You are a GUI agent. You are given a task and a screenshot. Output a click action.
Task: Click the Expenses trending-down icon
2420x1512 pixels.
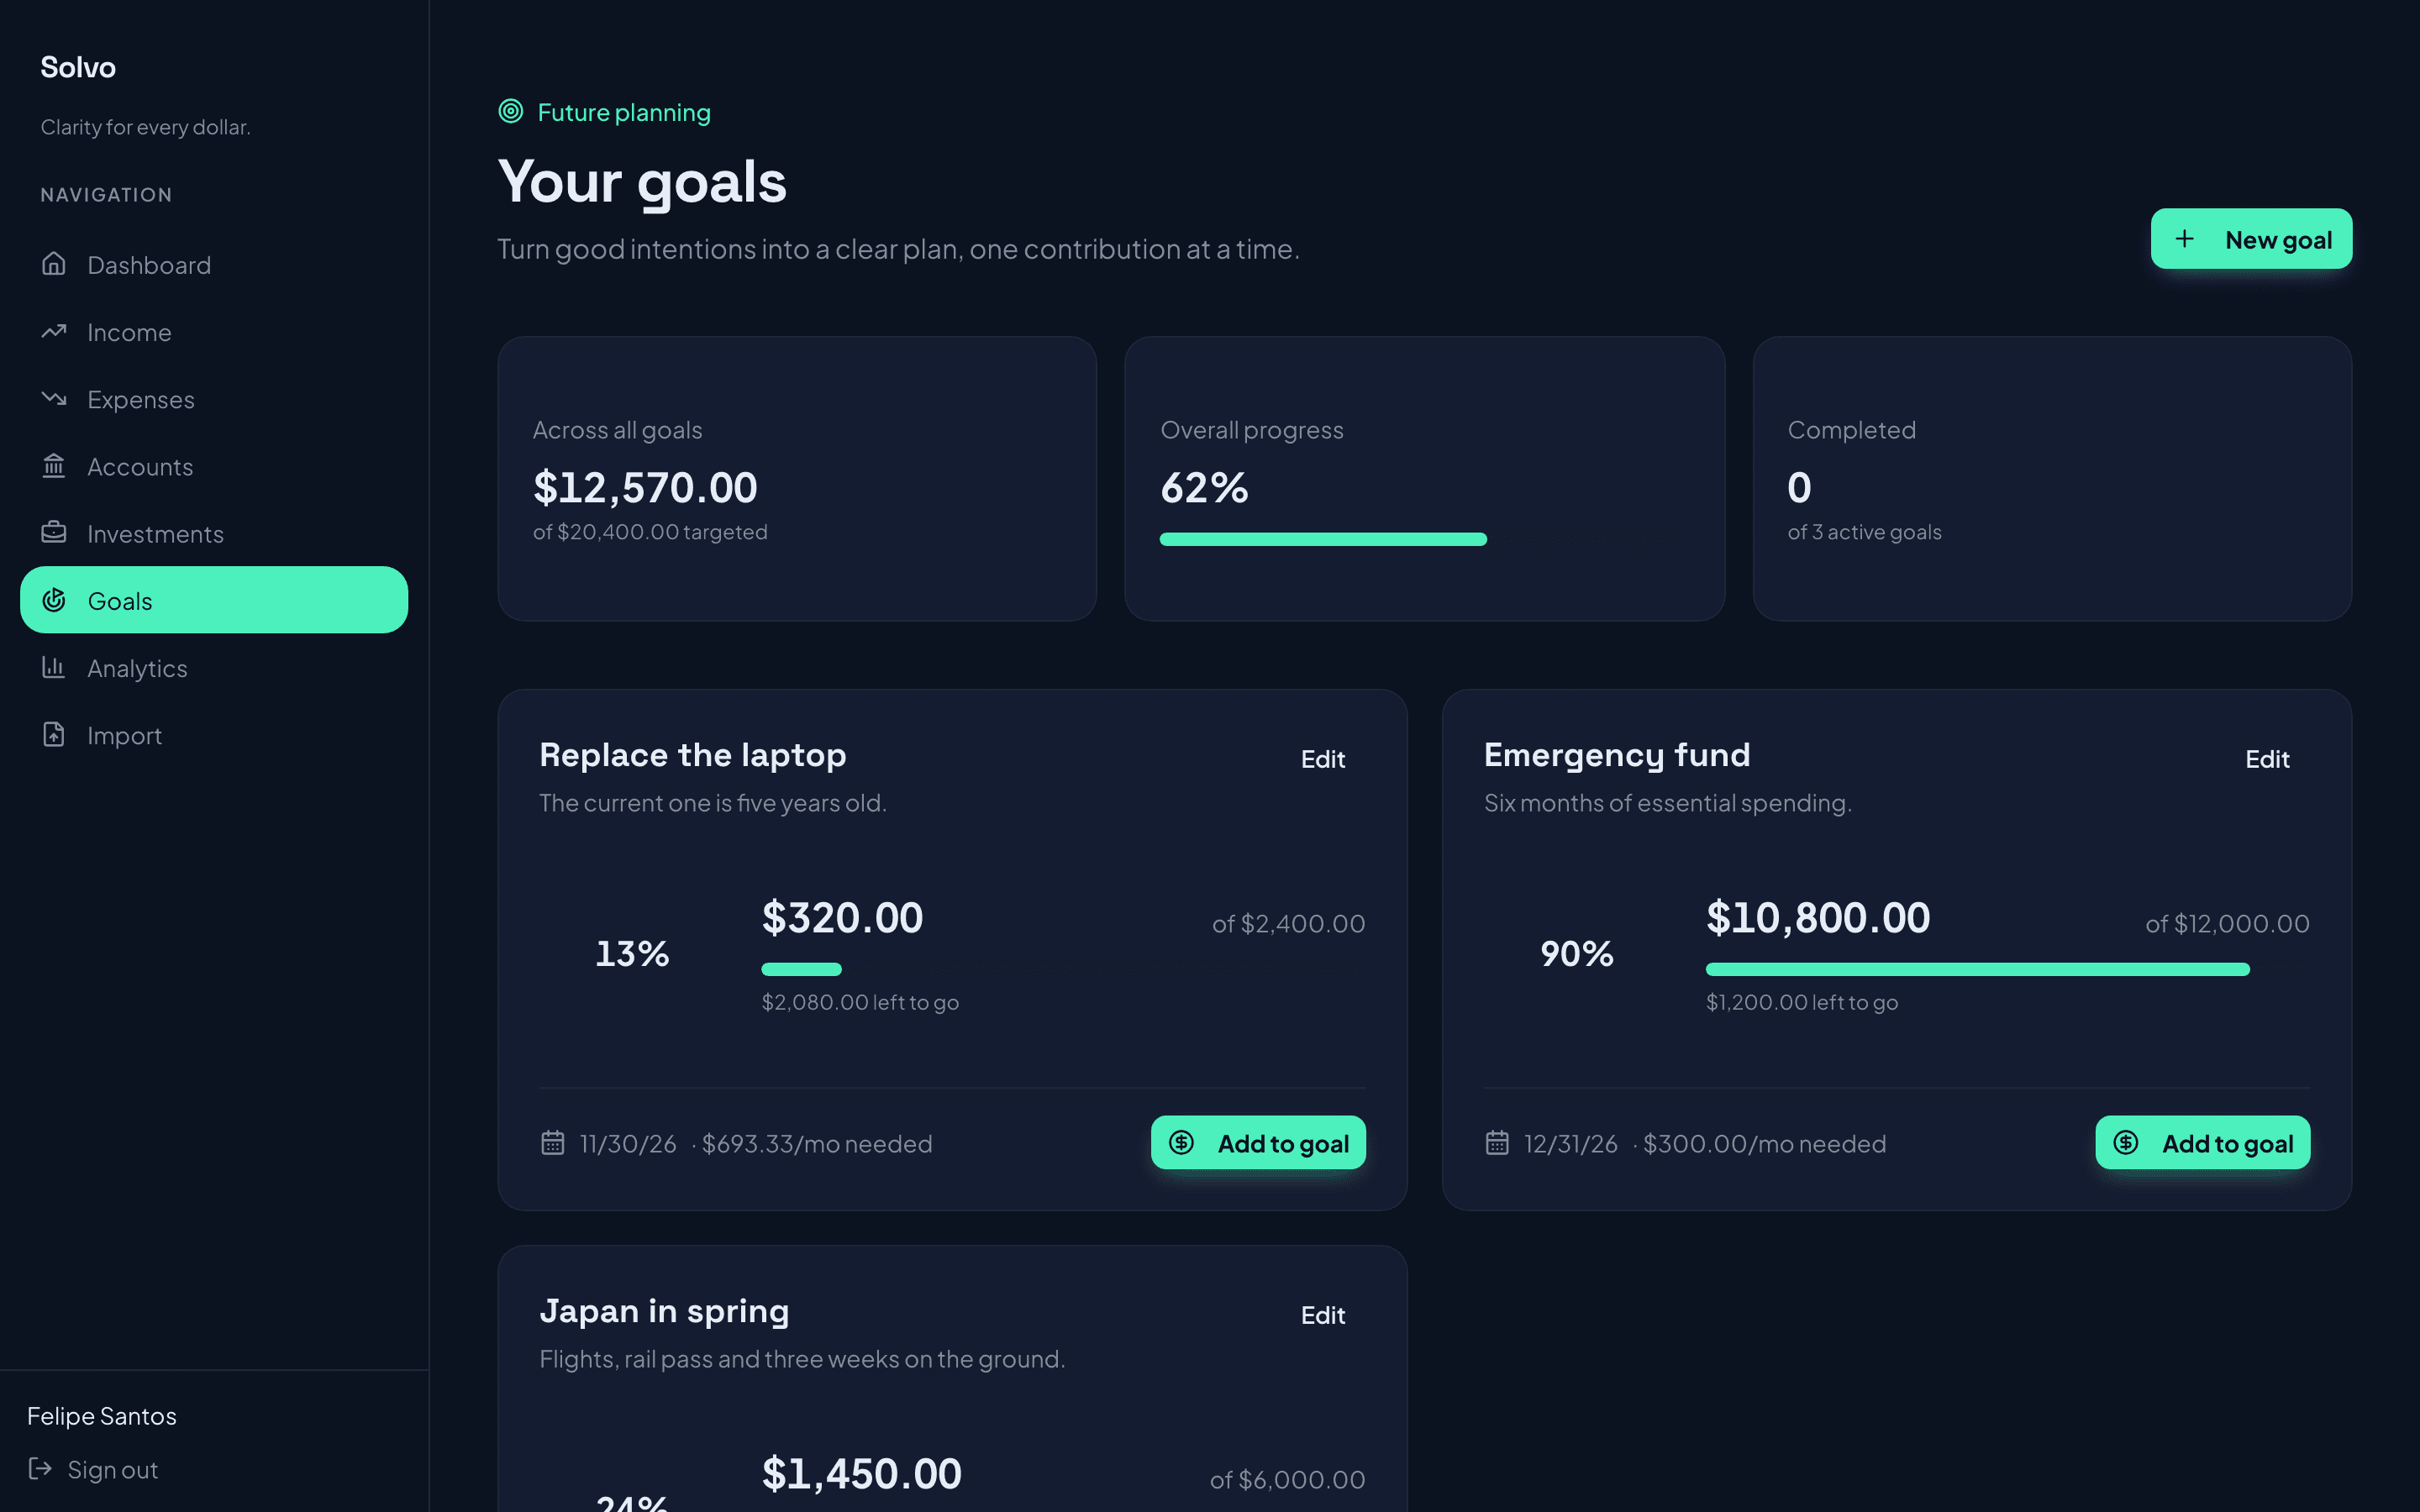(54, 398)
